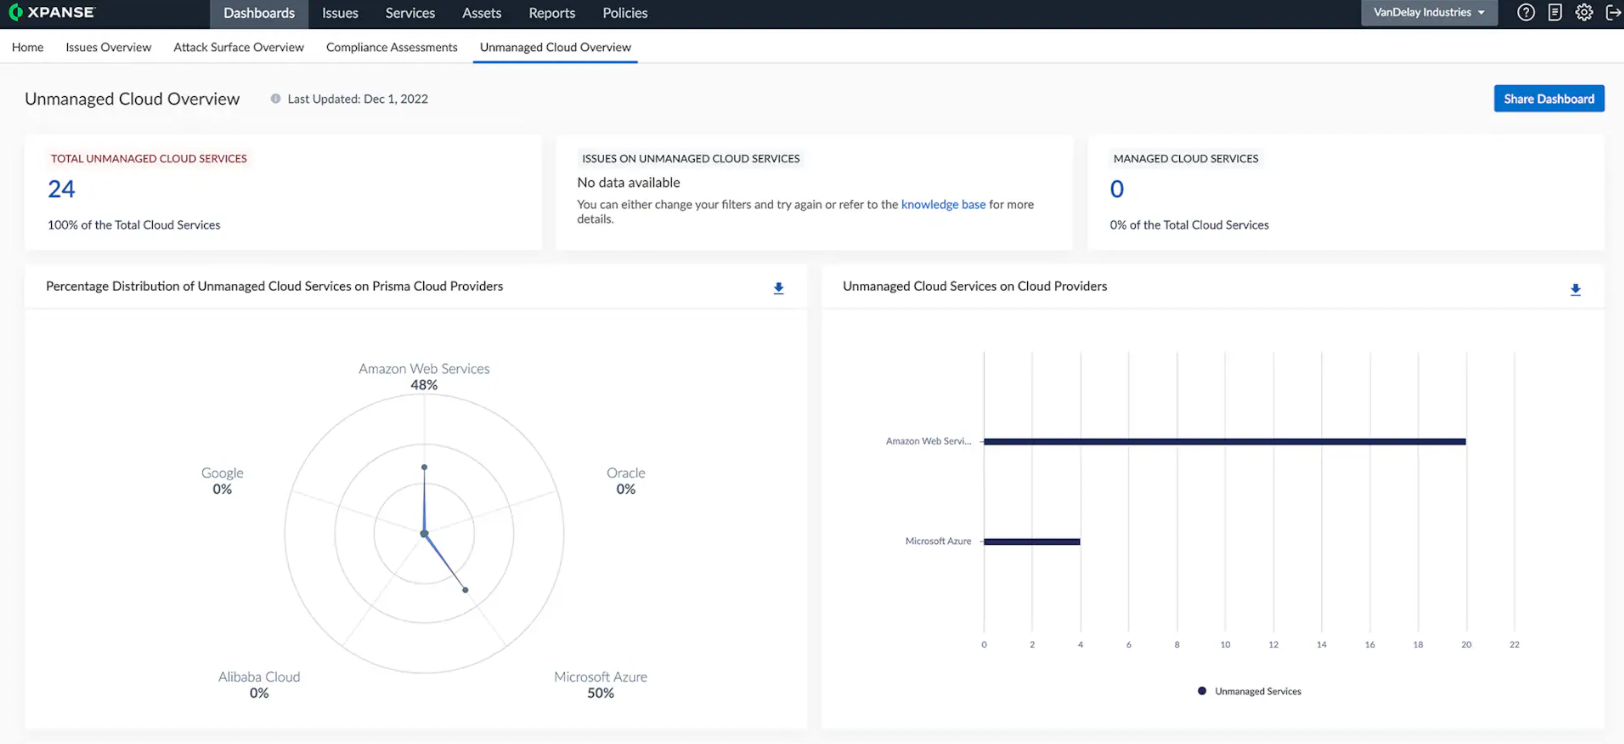Open the Policies menu
Image resolution: width=1624 pixels, height=744 pixels.
click(625, 13)
